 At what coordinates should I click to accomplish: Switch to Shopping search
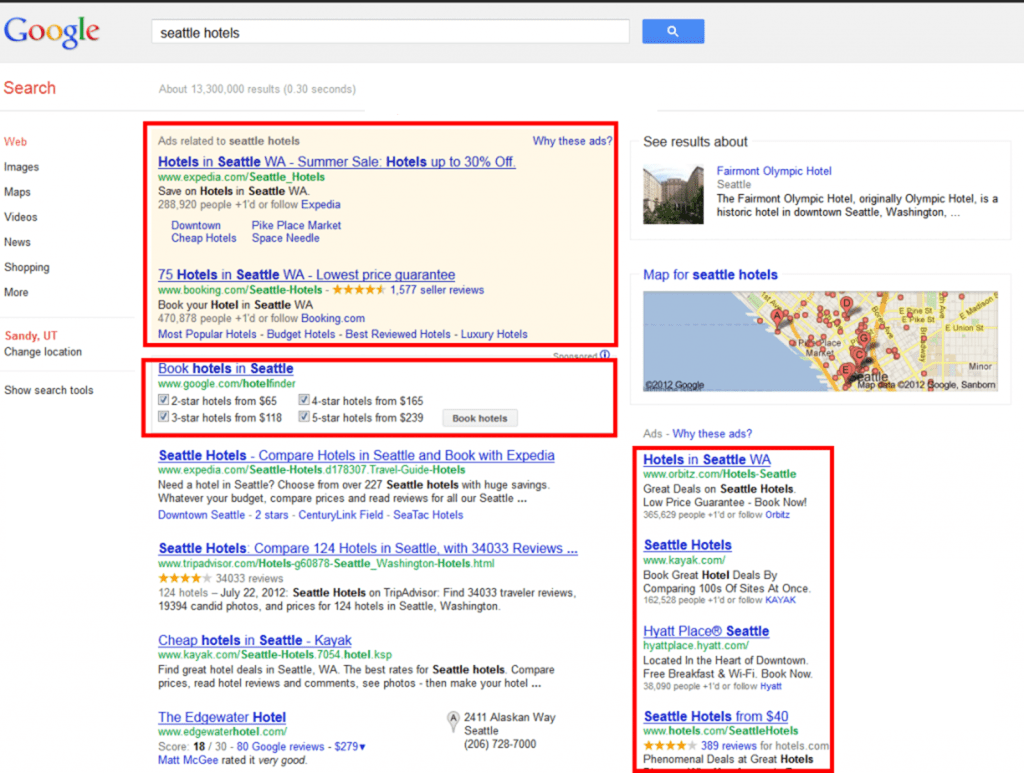(x=27, y=267)
